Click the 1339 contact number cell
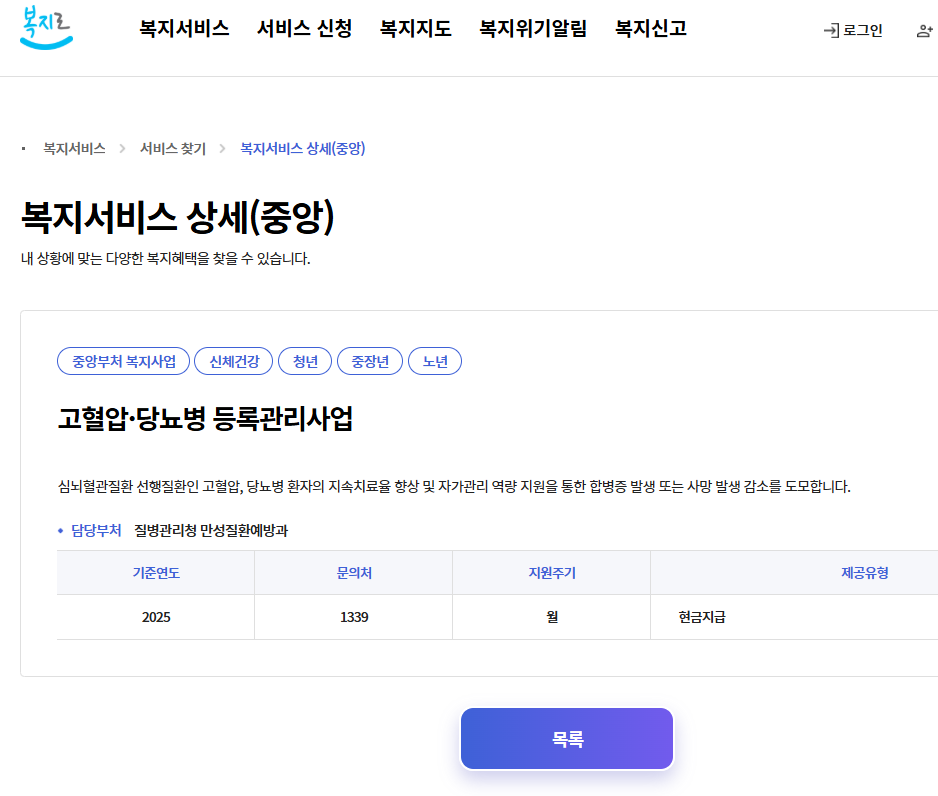This screenshot has height=796, width=938. coord(354,617)
